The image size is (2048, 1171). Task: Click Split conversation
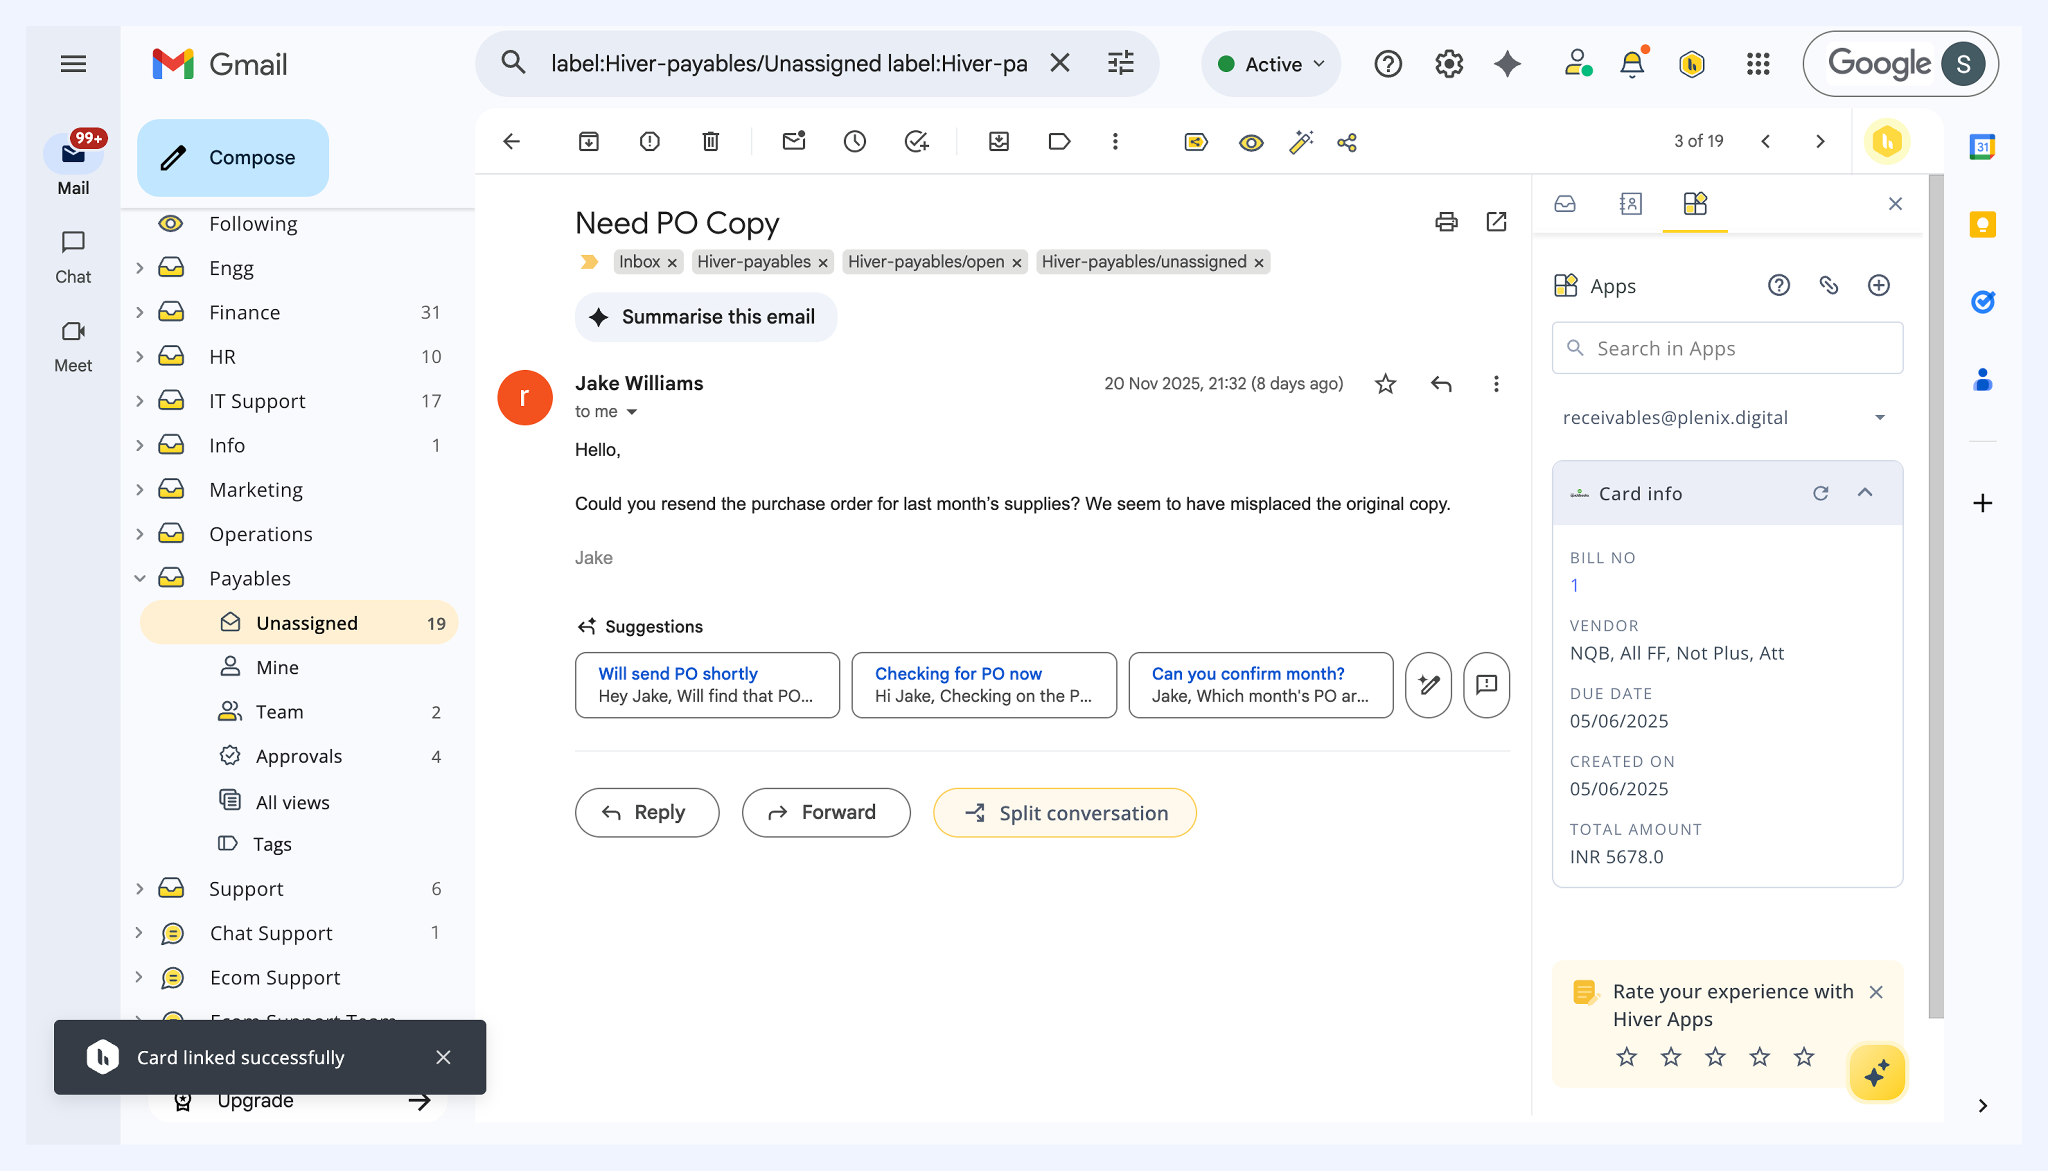point(1065,813)
